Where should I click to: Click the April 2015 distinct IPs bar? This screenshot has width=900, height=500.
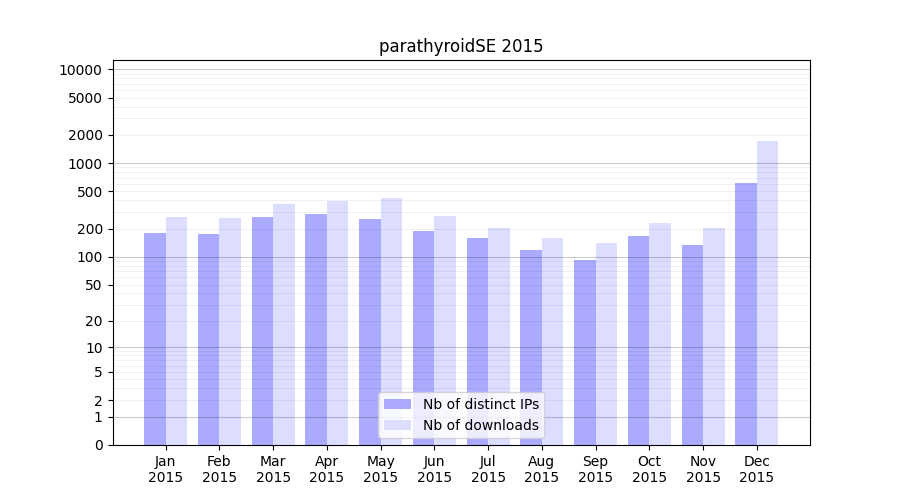[x=316, y=329]
